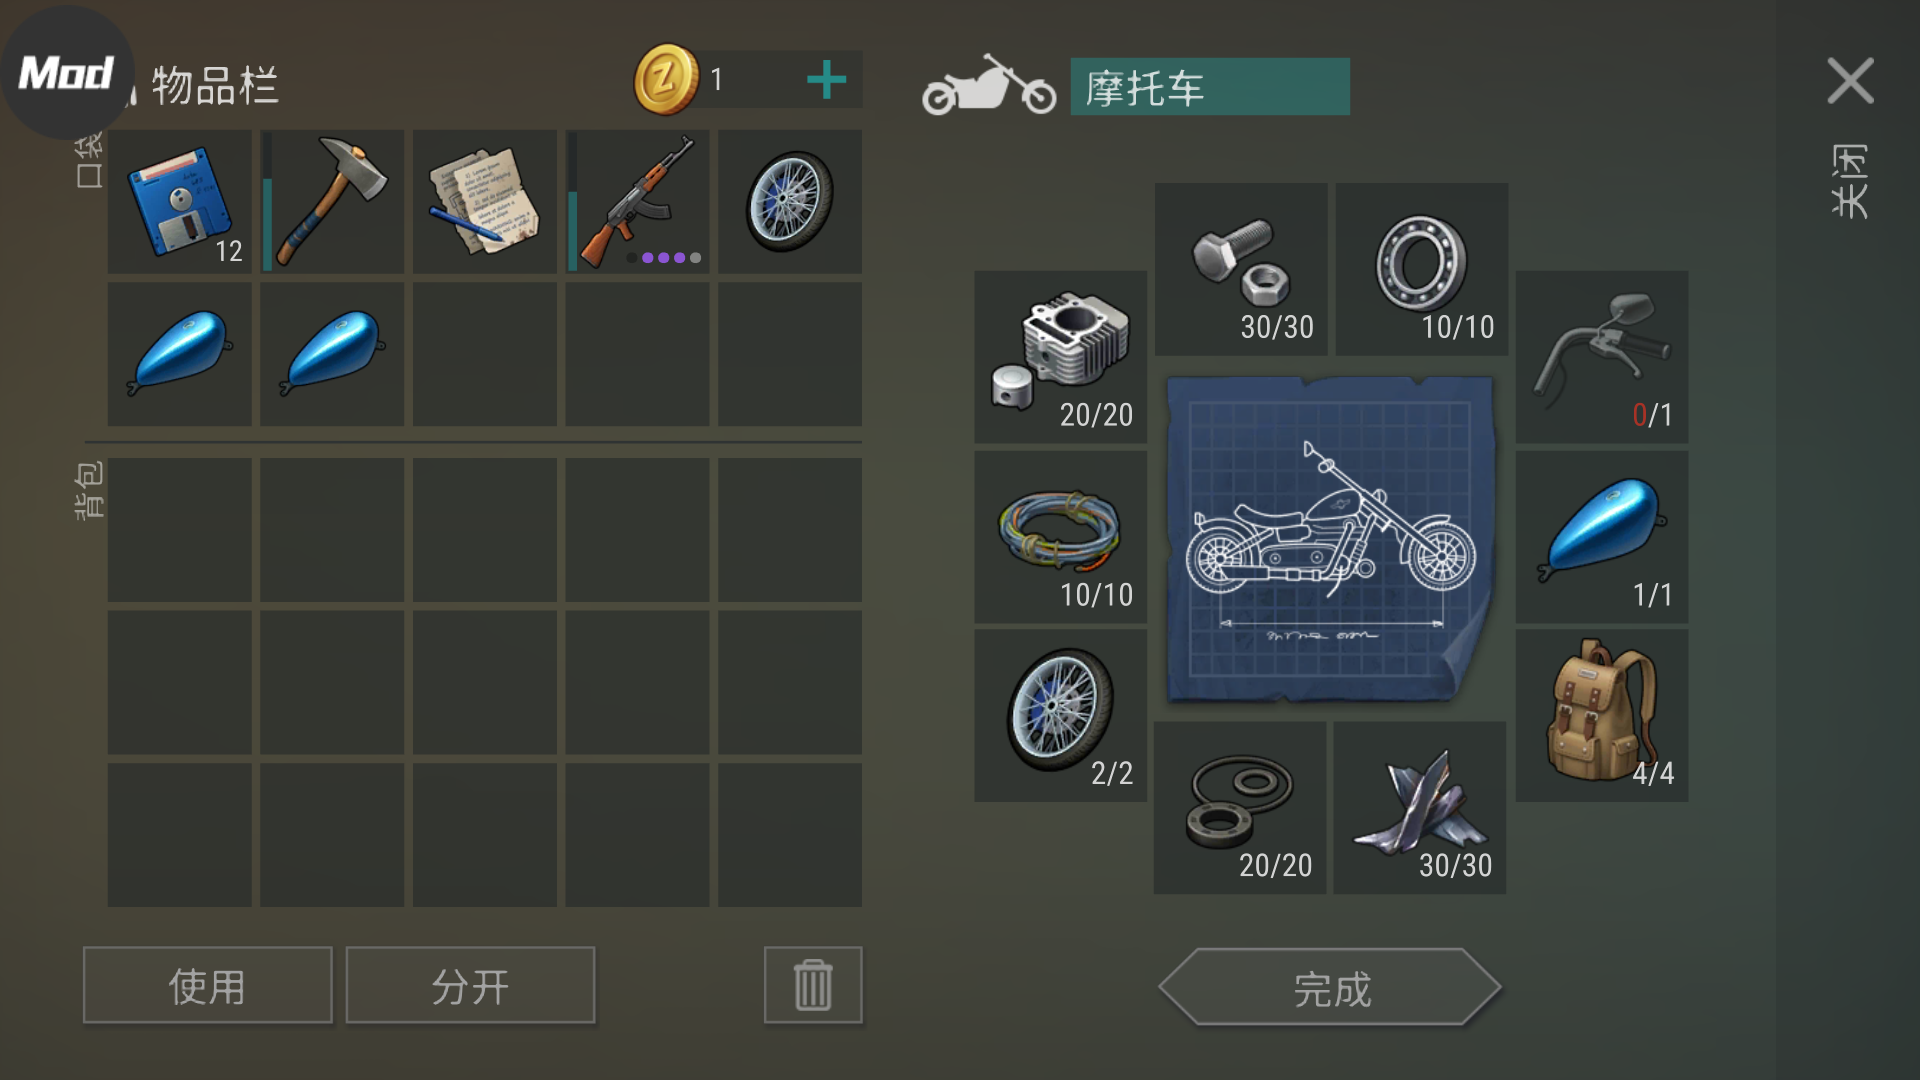Add coins with the plus button
This screenshot has width=1920, height=1080.
[826, 80]
